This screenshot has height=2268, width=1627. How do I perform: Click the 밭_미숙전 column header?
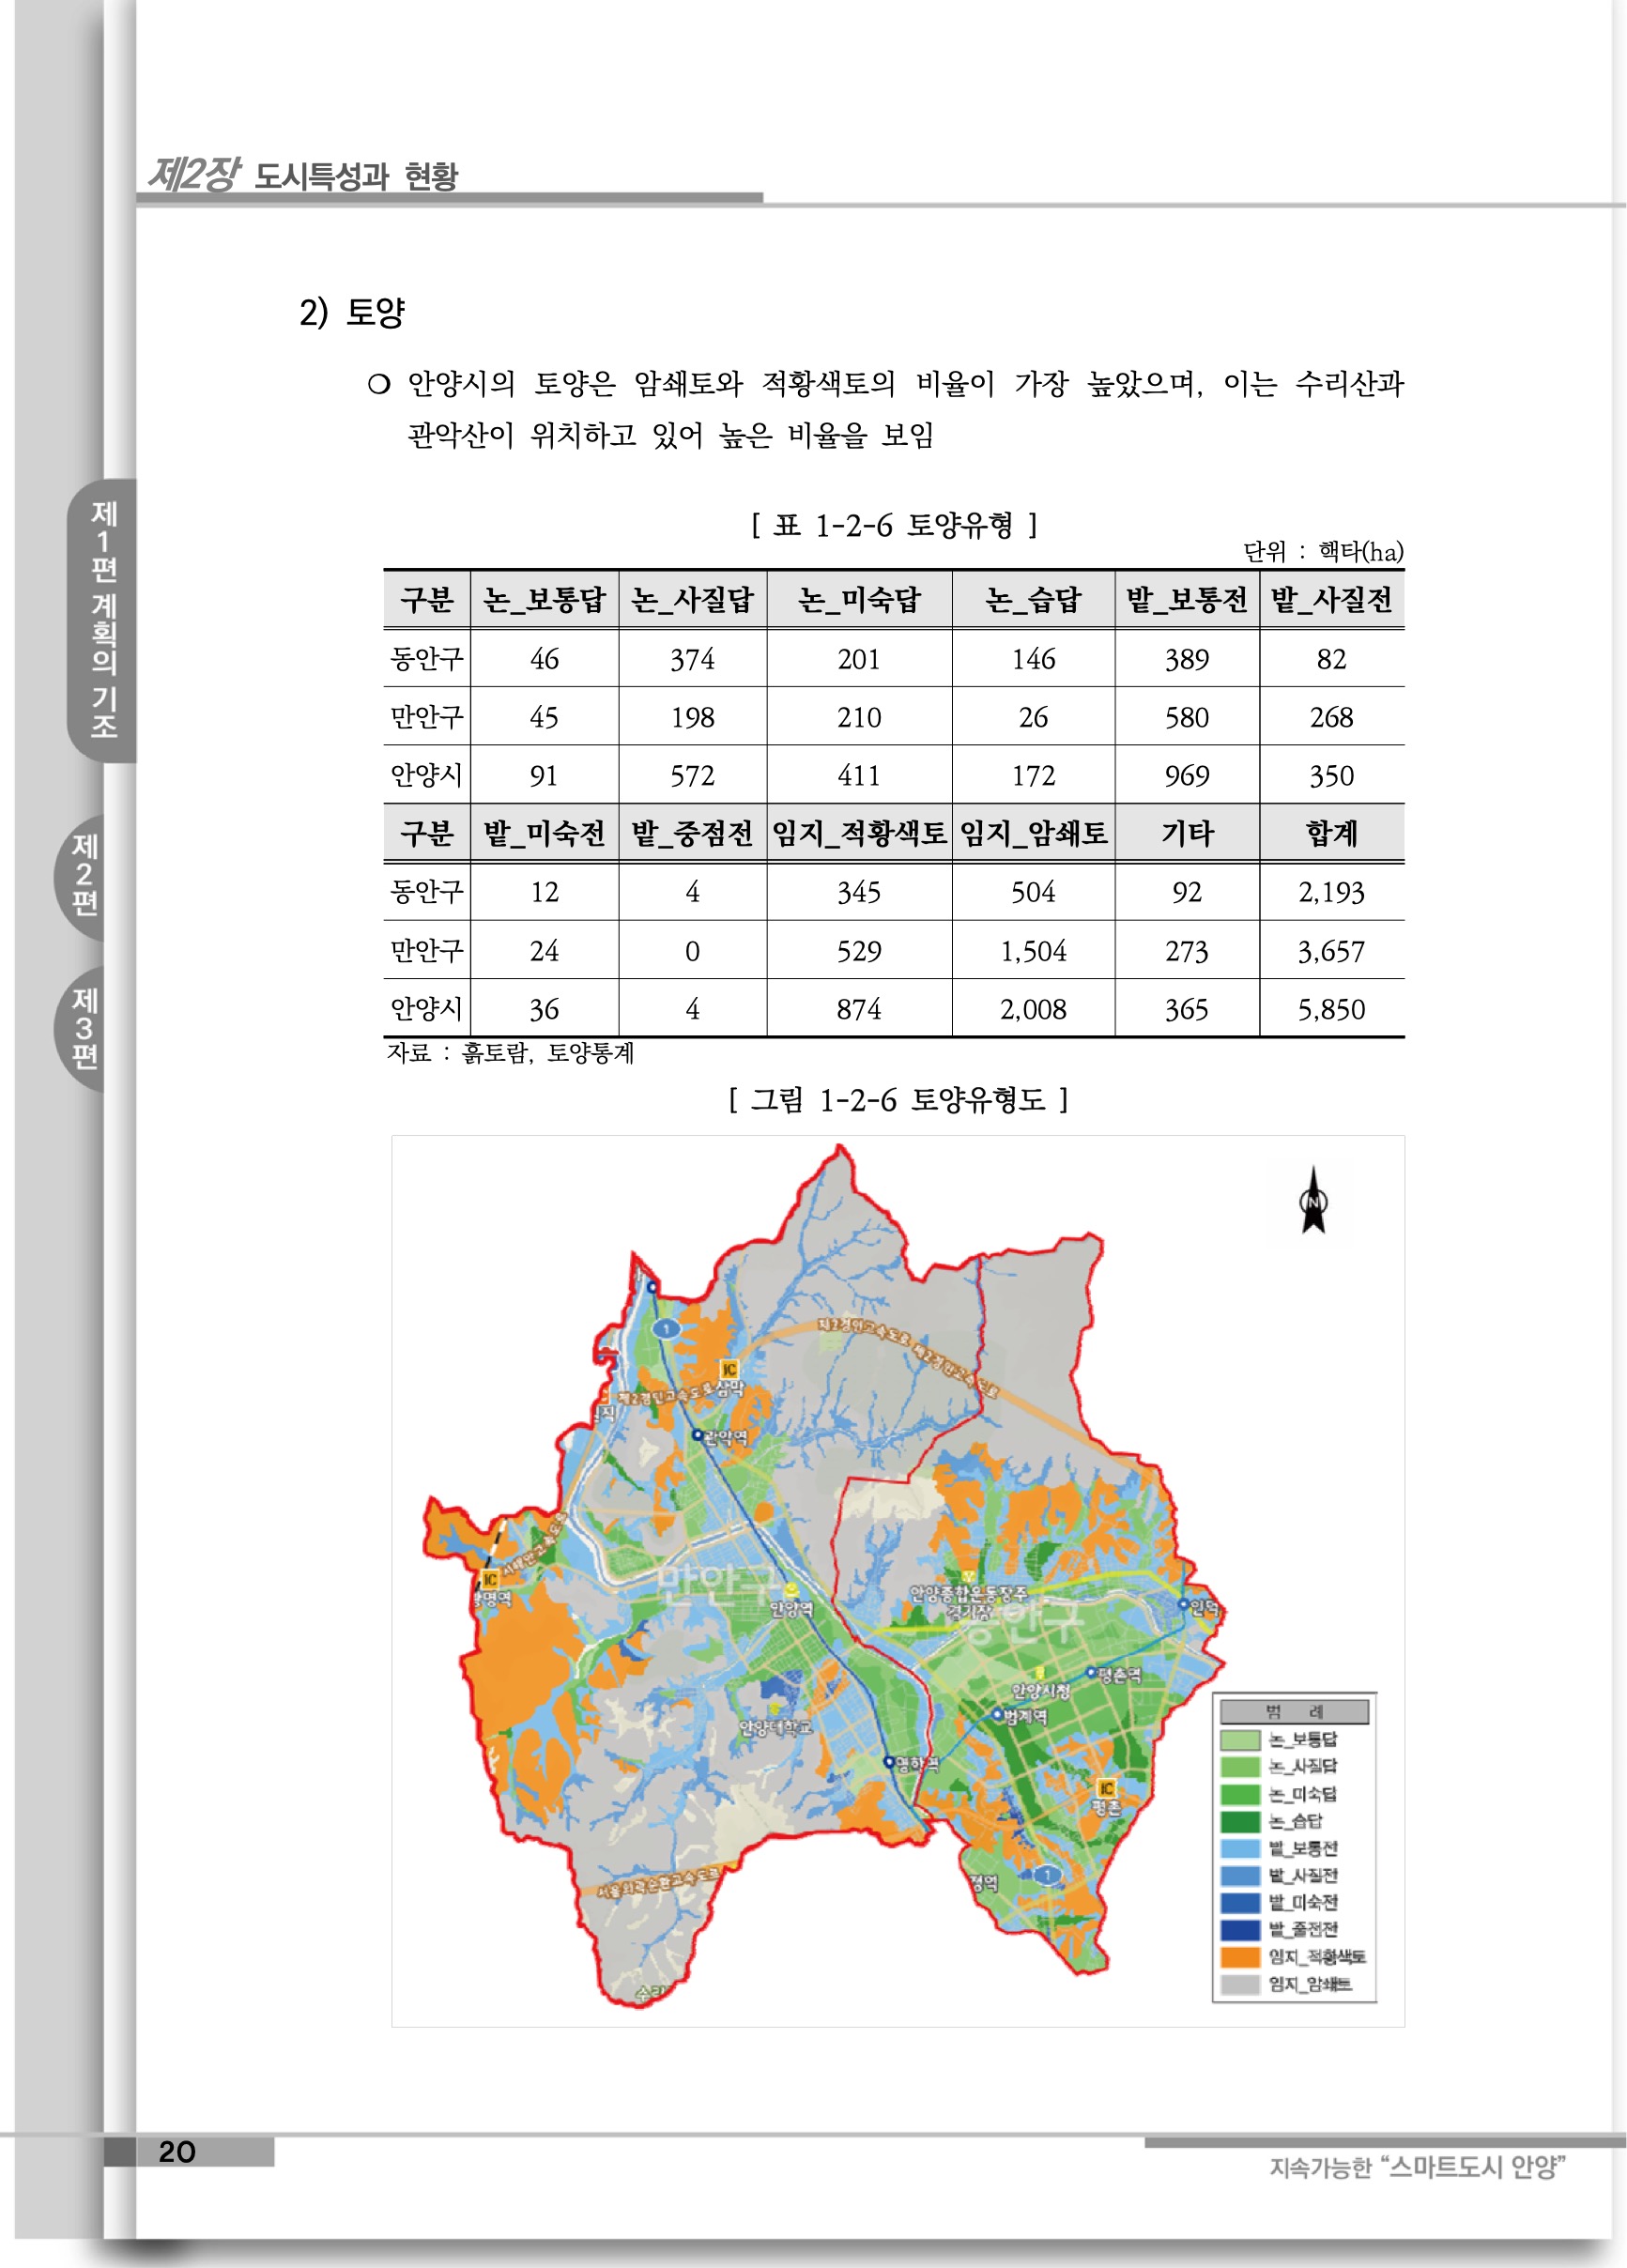coord(545,833)
